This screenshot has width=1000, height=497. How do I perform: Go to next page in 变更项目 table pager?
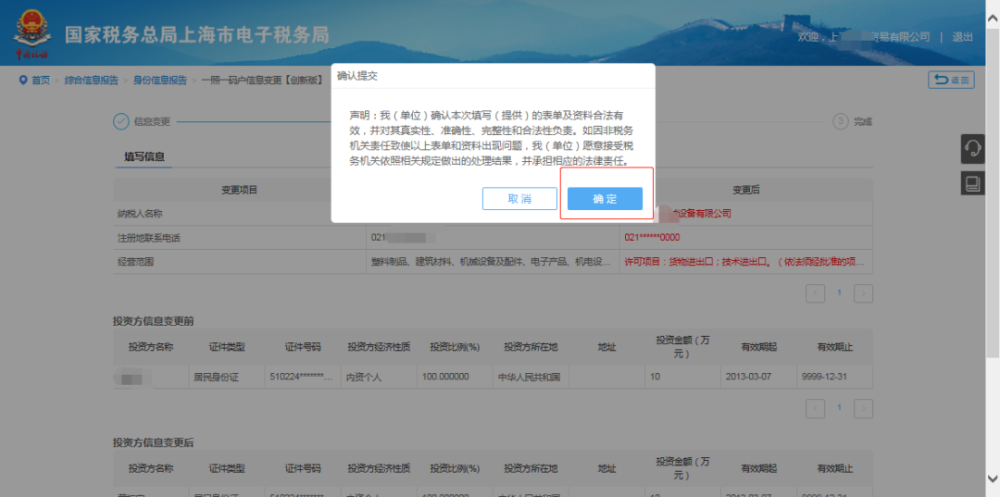(x=863, y=293)
